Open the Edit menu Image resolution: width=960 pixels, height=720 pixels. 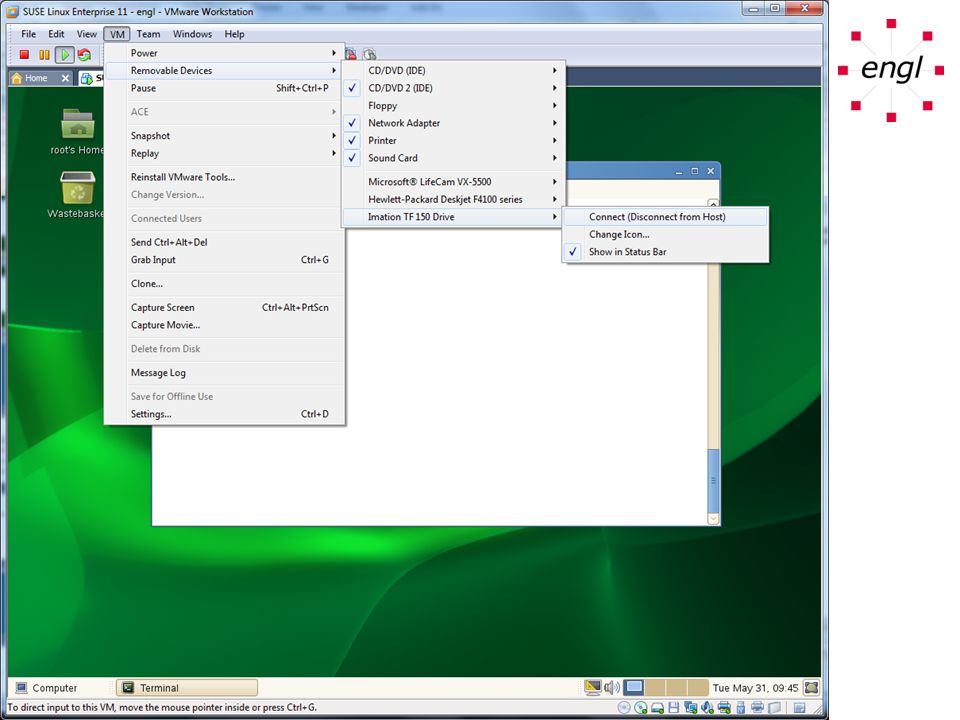pos(56,34)
